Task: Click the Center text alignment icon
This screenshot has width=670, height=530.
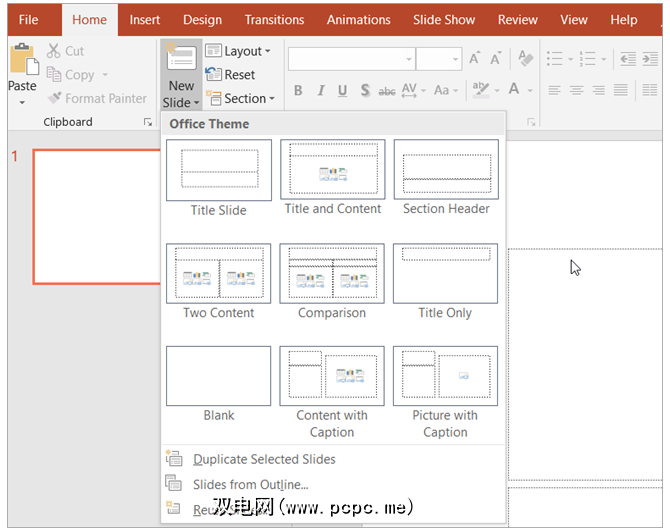Action: point(576,91)
